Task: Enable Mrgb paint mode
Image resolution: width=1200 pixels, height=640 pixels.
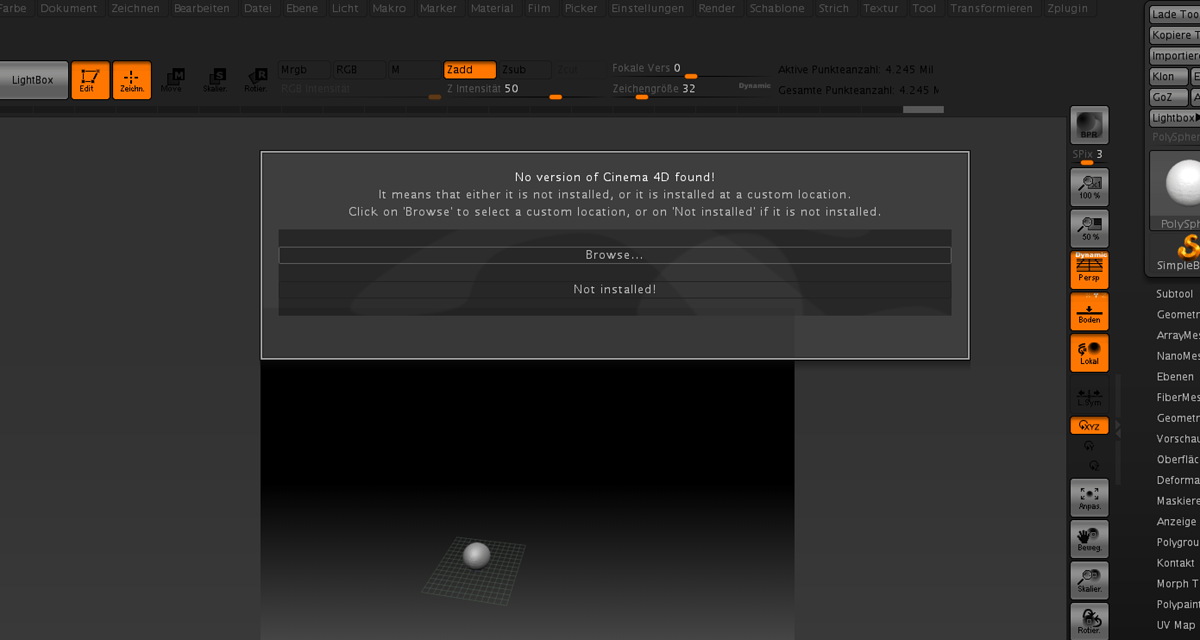Action: [x=304, y=70]
